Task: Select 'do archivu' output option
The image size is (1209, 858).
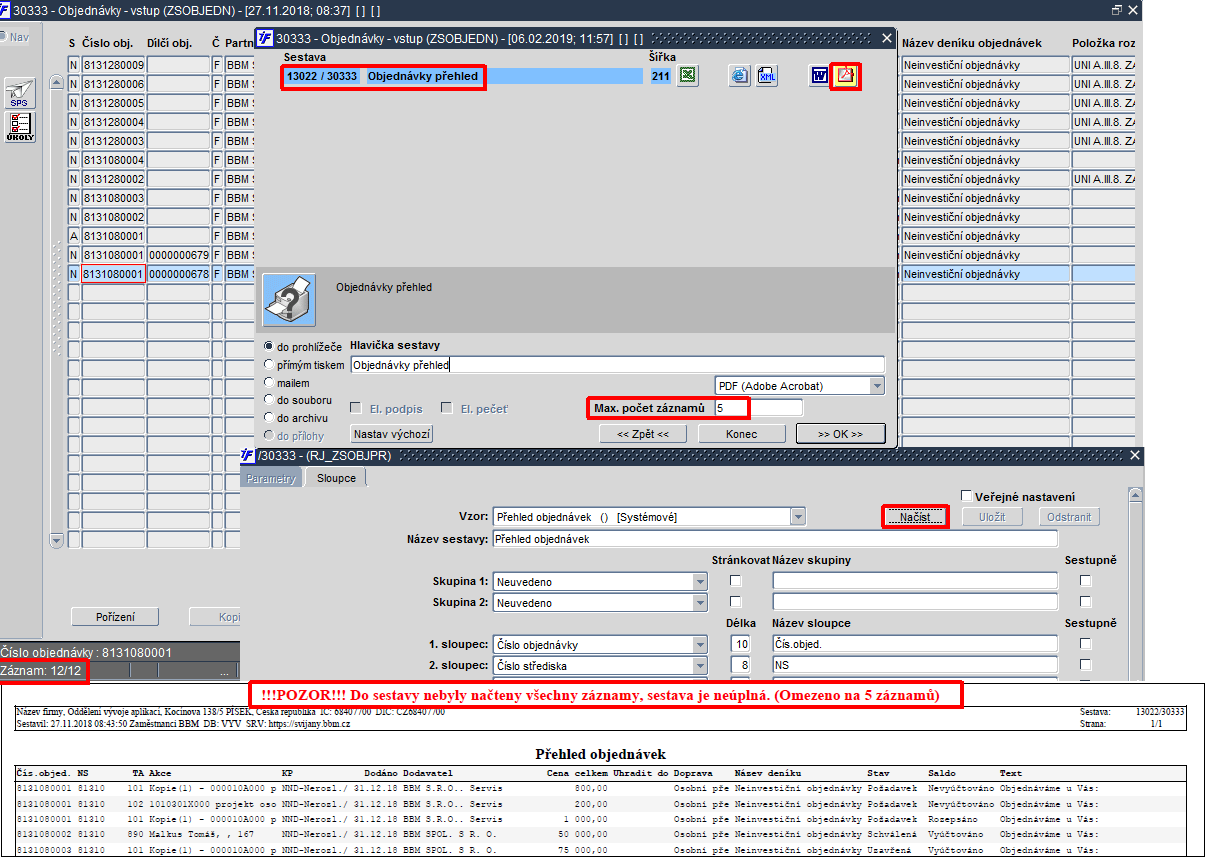Action: [x=269, y=417]
